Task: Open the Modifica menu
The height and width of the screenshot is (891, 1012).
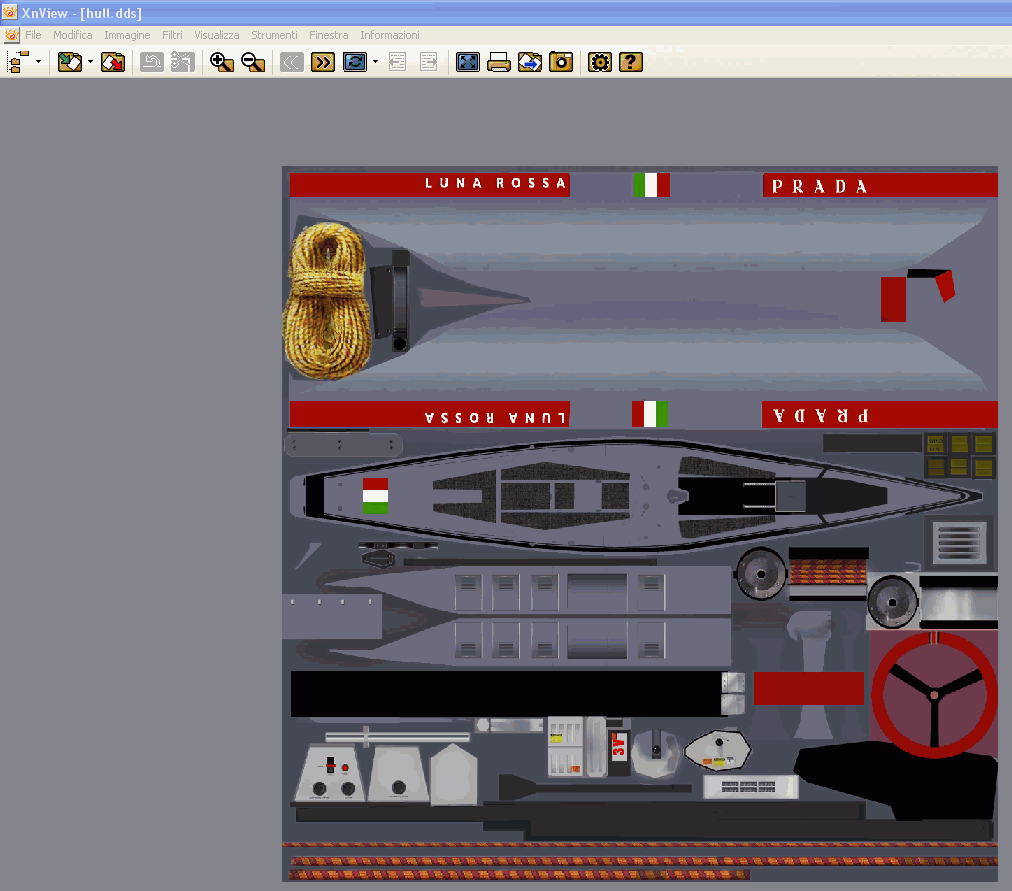Action: 72,35
